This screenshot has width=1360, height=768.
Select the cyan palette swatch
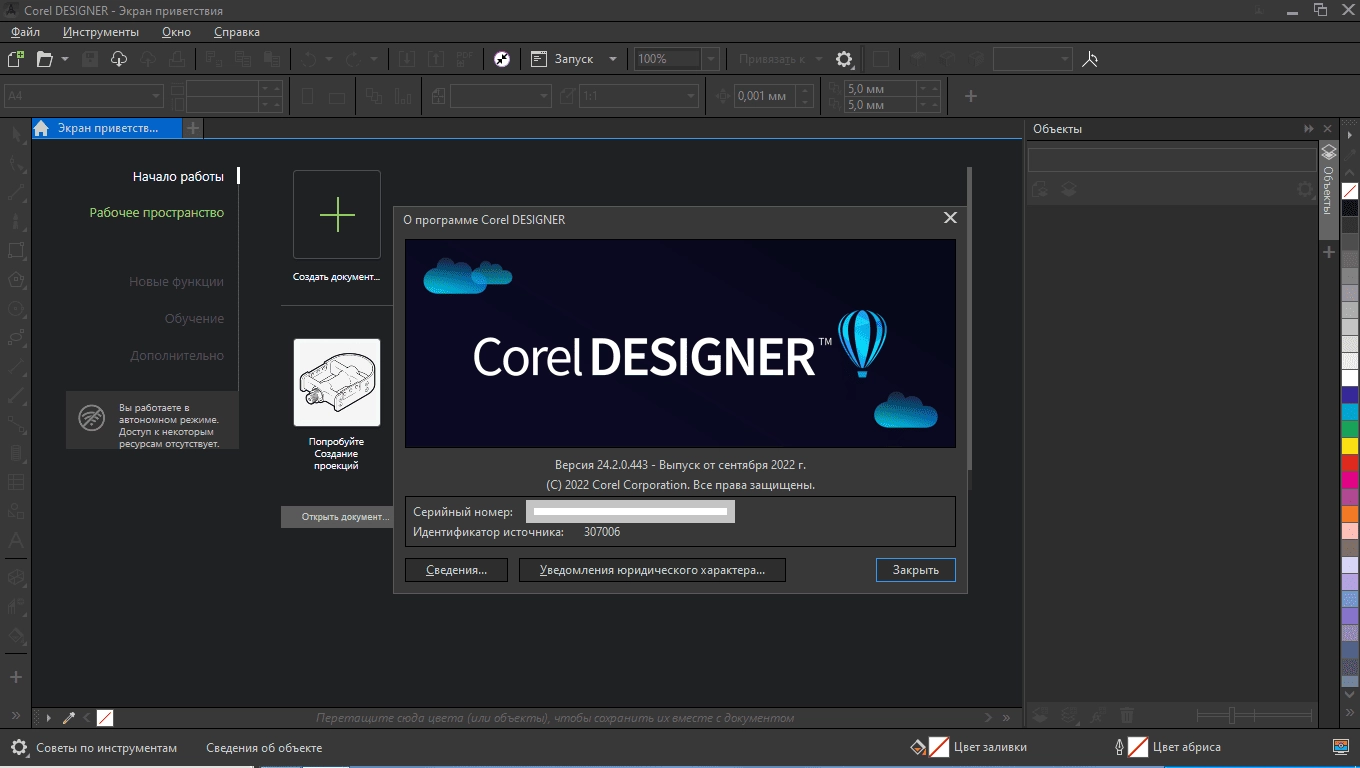pos(1350,412)
